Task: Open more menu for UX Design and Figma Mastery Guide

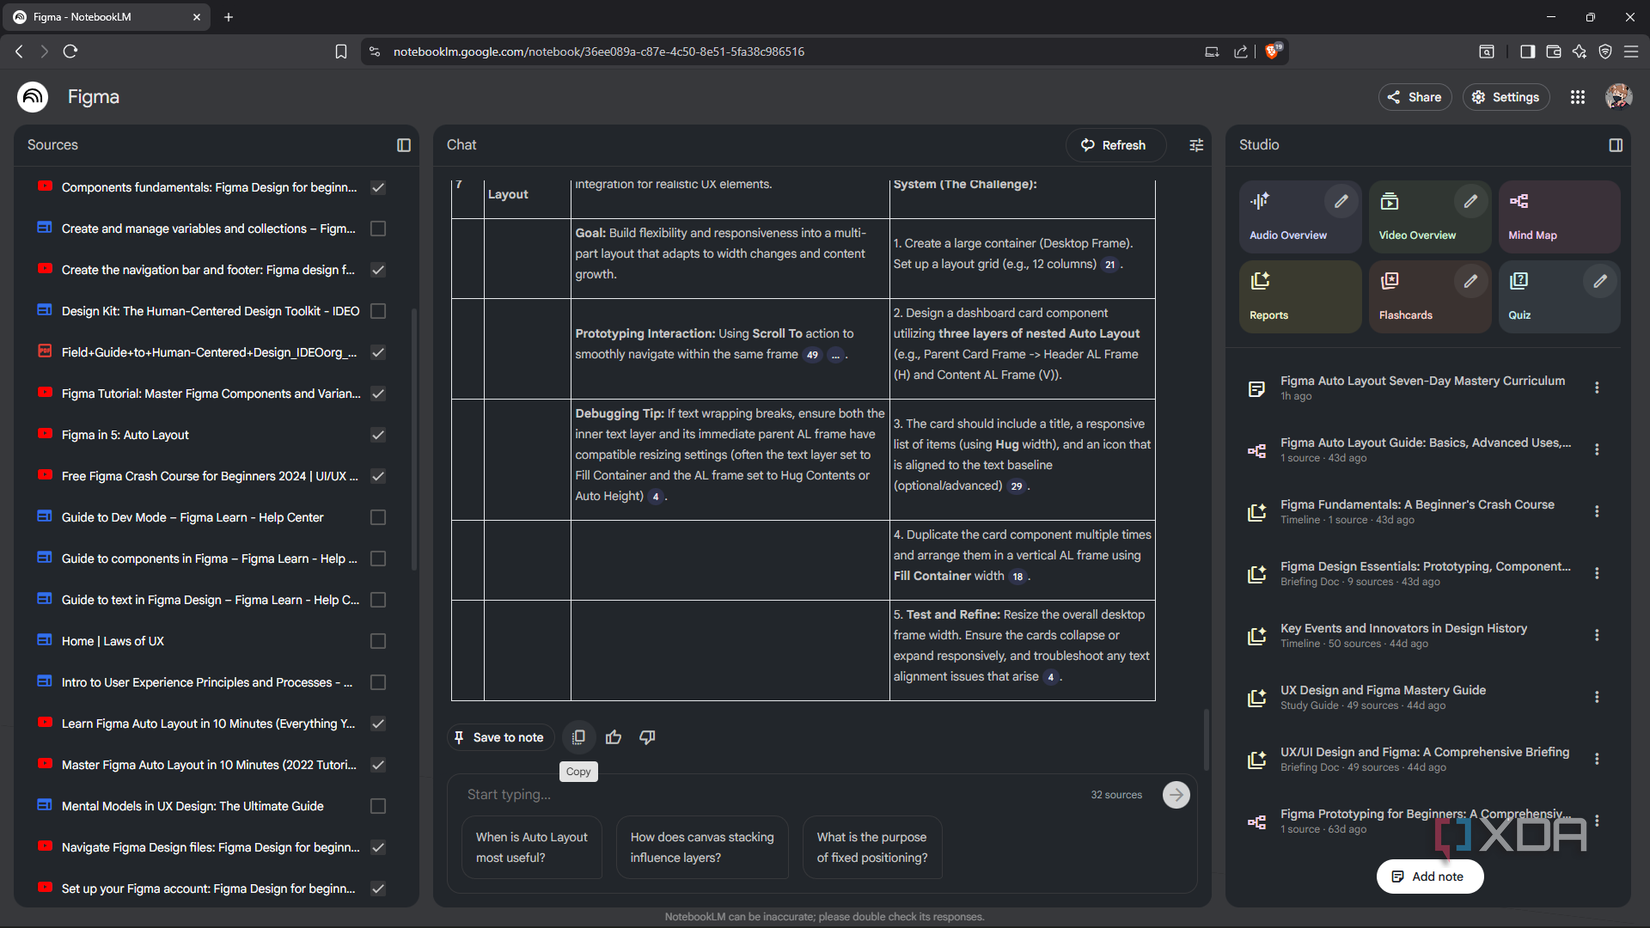Action: 1596,697
